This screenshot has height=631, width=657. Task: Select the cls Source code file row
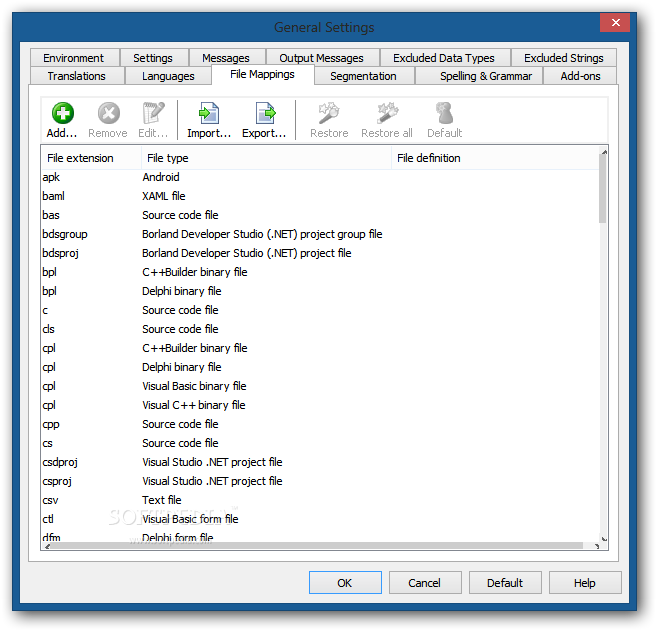click(320, 329)
